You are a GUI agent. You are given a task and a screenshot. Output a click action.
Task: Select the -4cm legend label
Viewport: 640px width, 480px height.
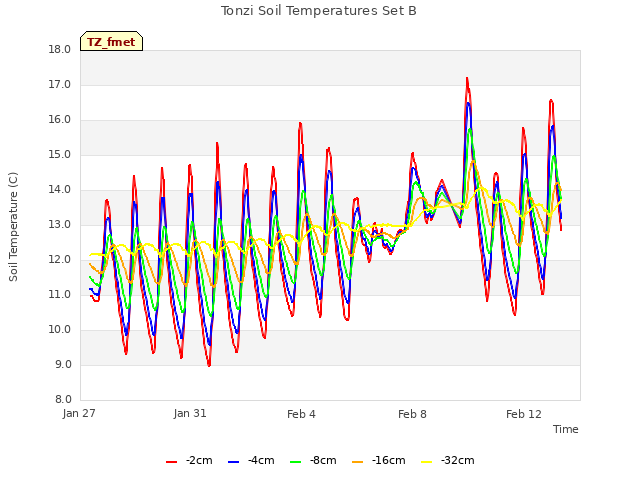point(261,460)
